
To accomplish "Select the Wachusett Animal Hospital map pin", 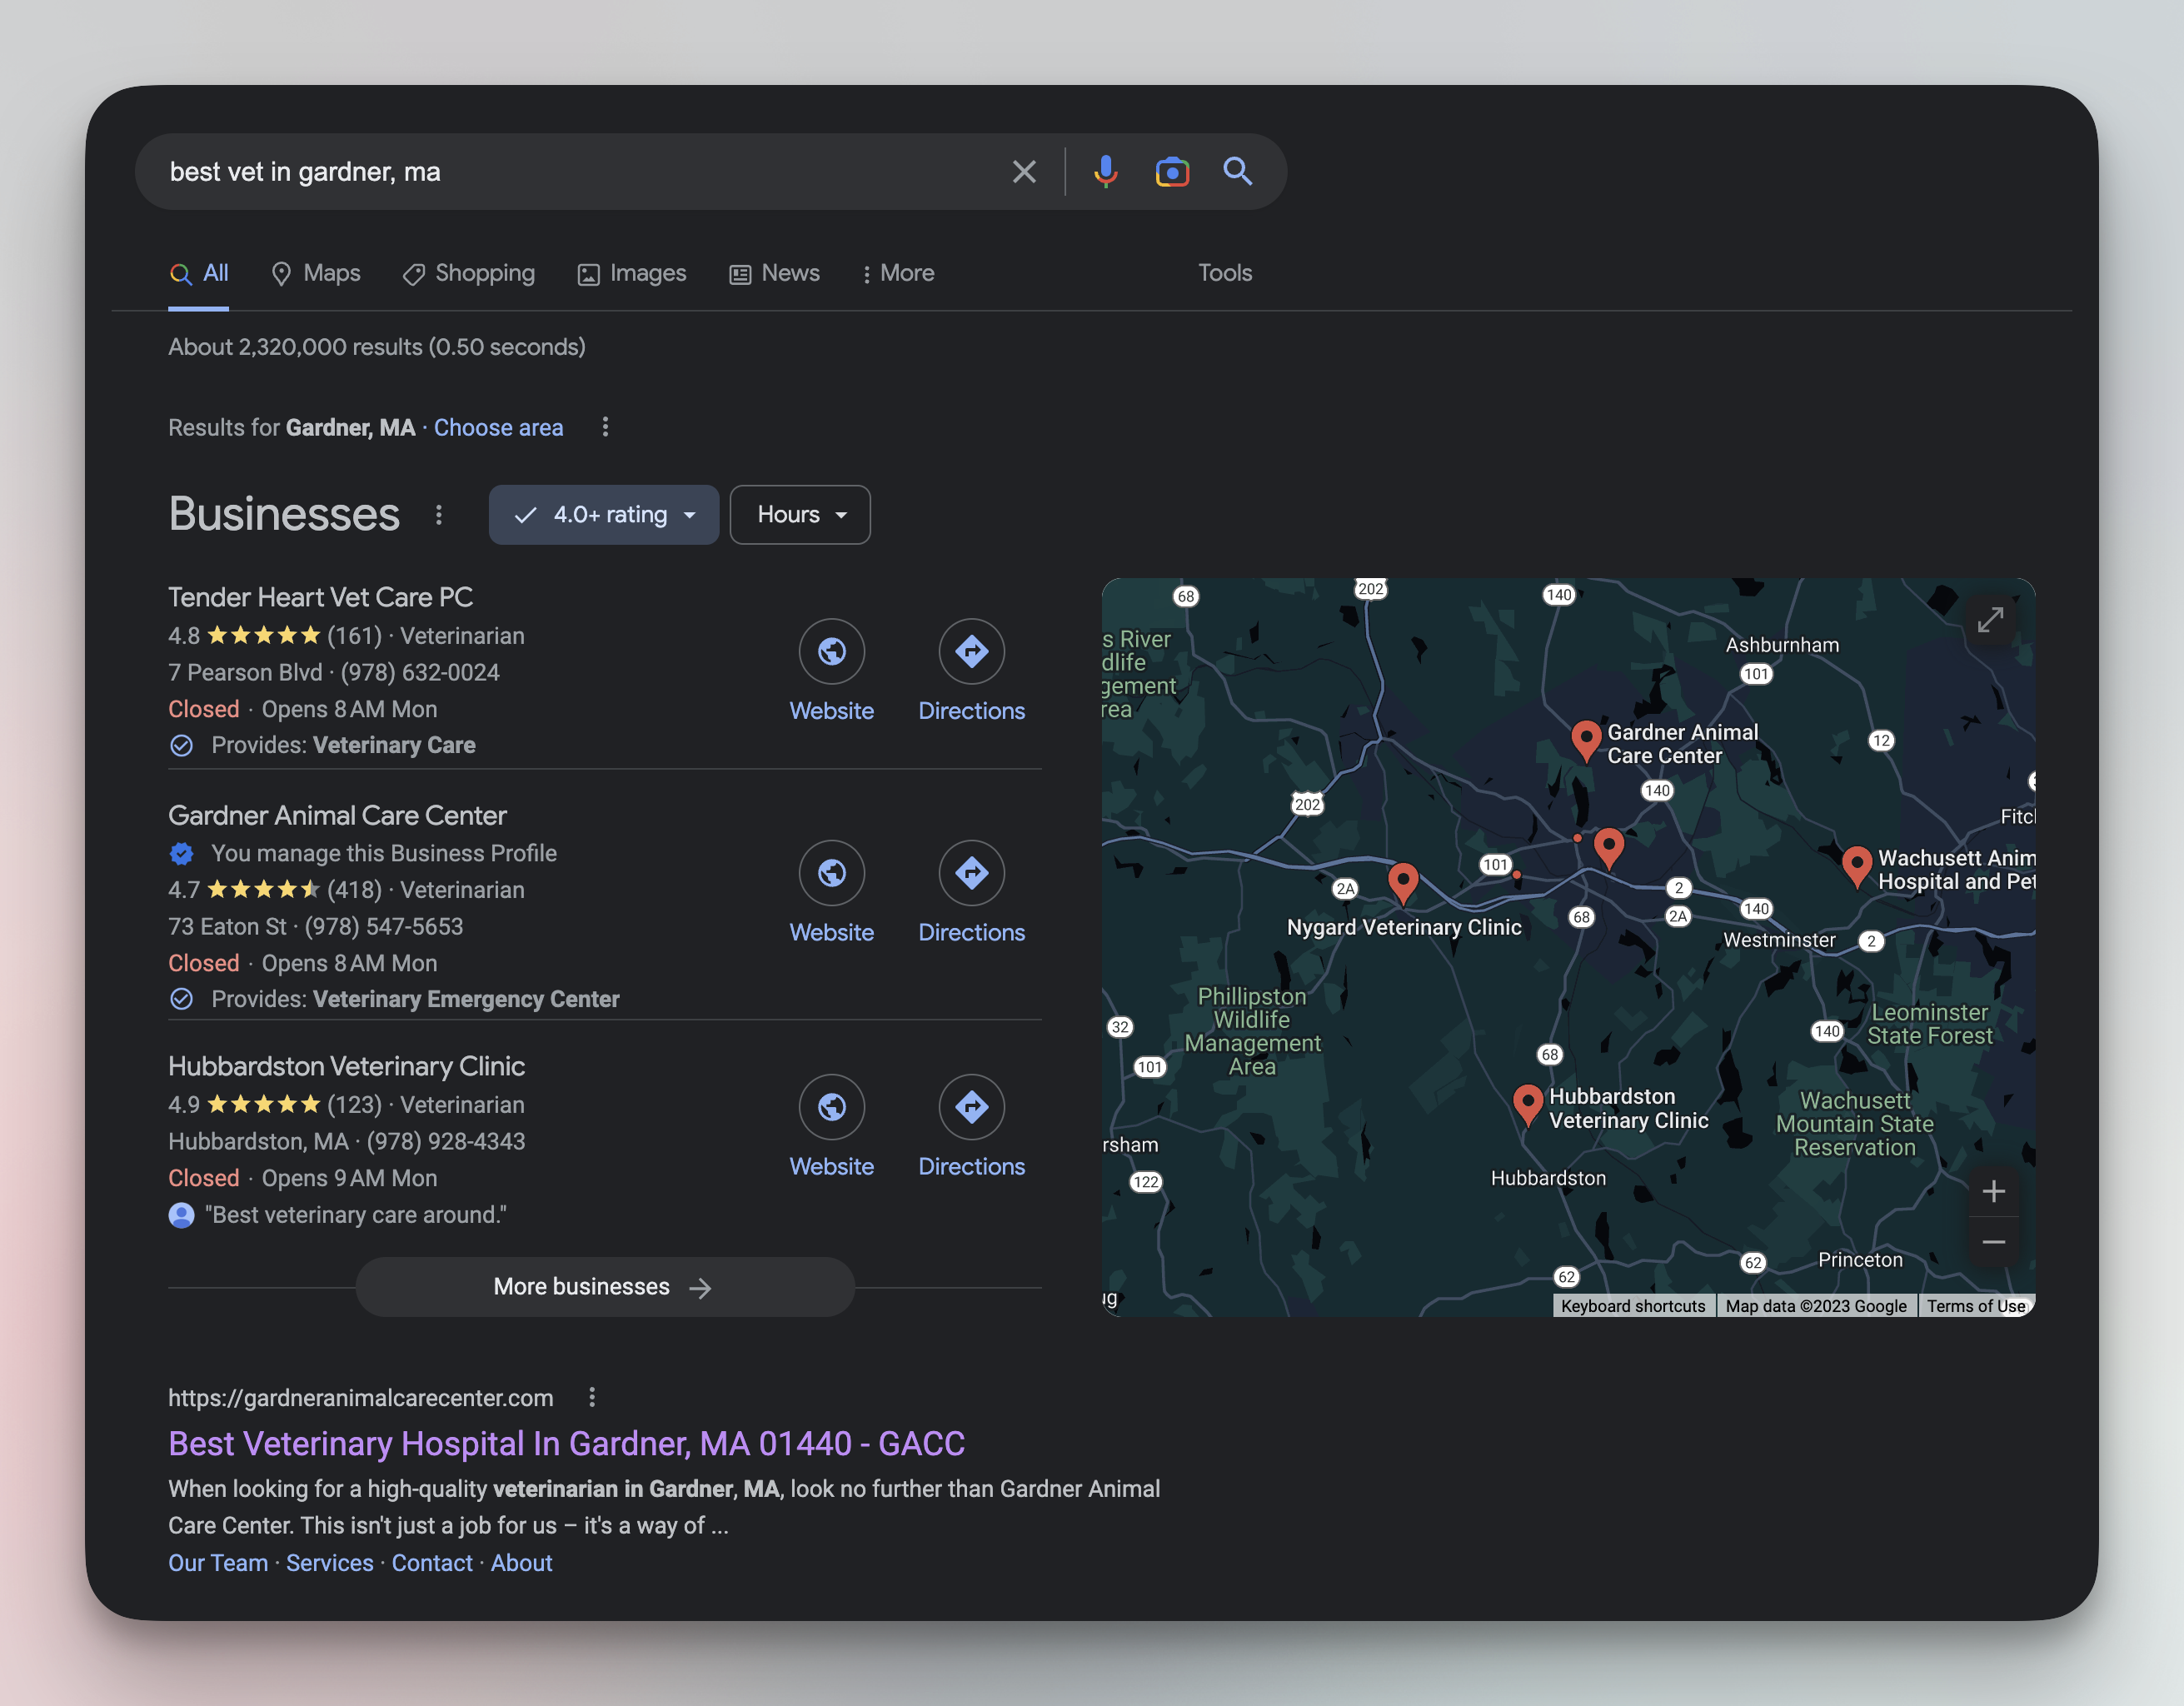I will pos(1857,867).
